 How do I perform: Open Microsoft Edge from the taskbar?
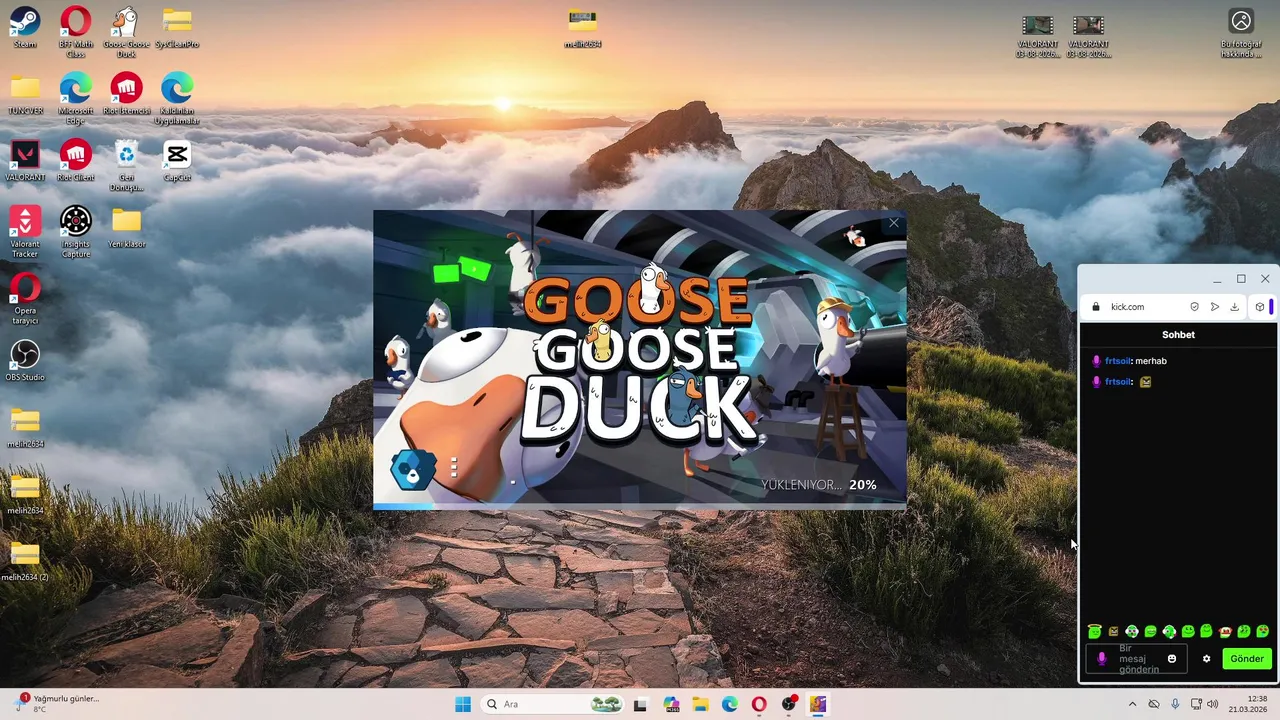pos(730,704)
